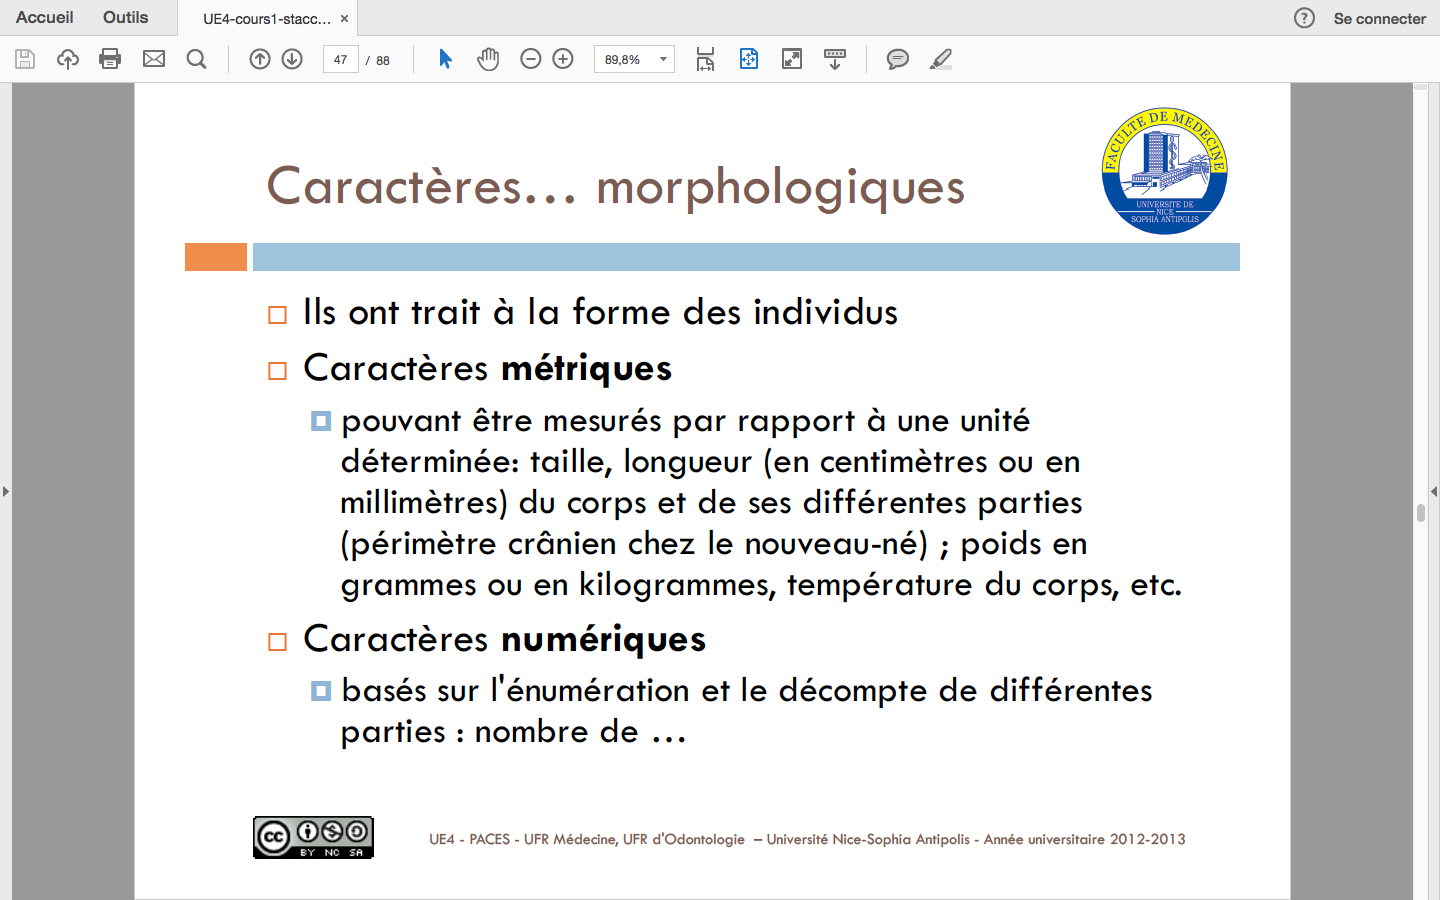Select the highlighter pen tool

click(x=941, y=59)
